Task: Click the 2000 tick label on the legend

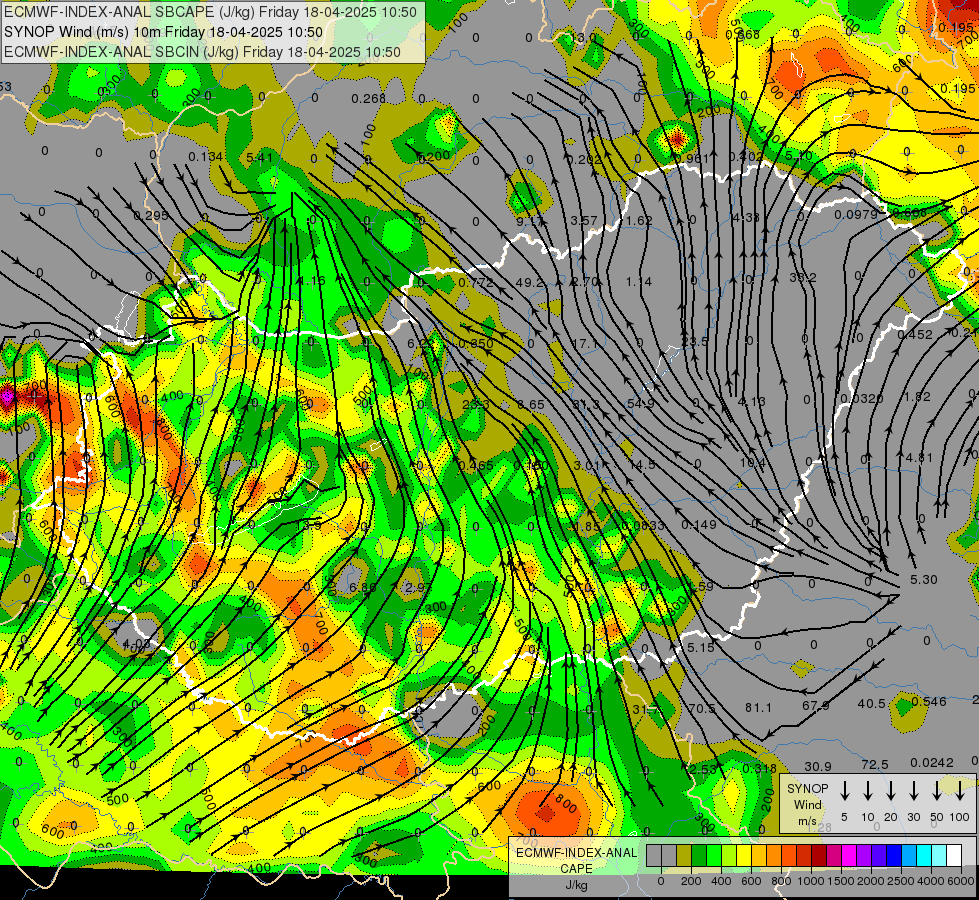Action: pos(871,881)
